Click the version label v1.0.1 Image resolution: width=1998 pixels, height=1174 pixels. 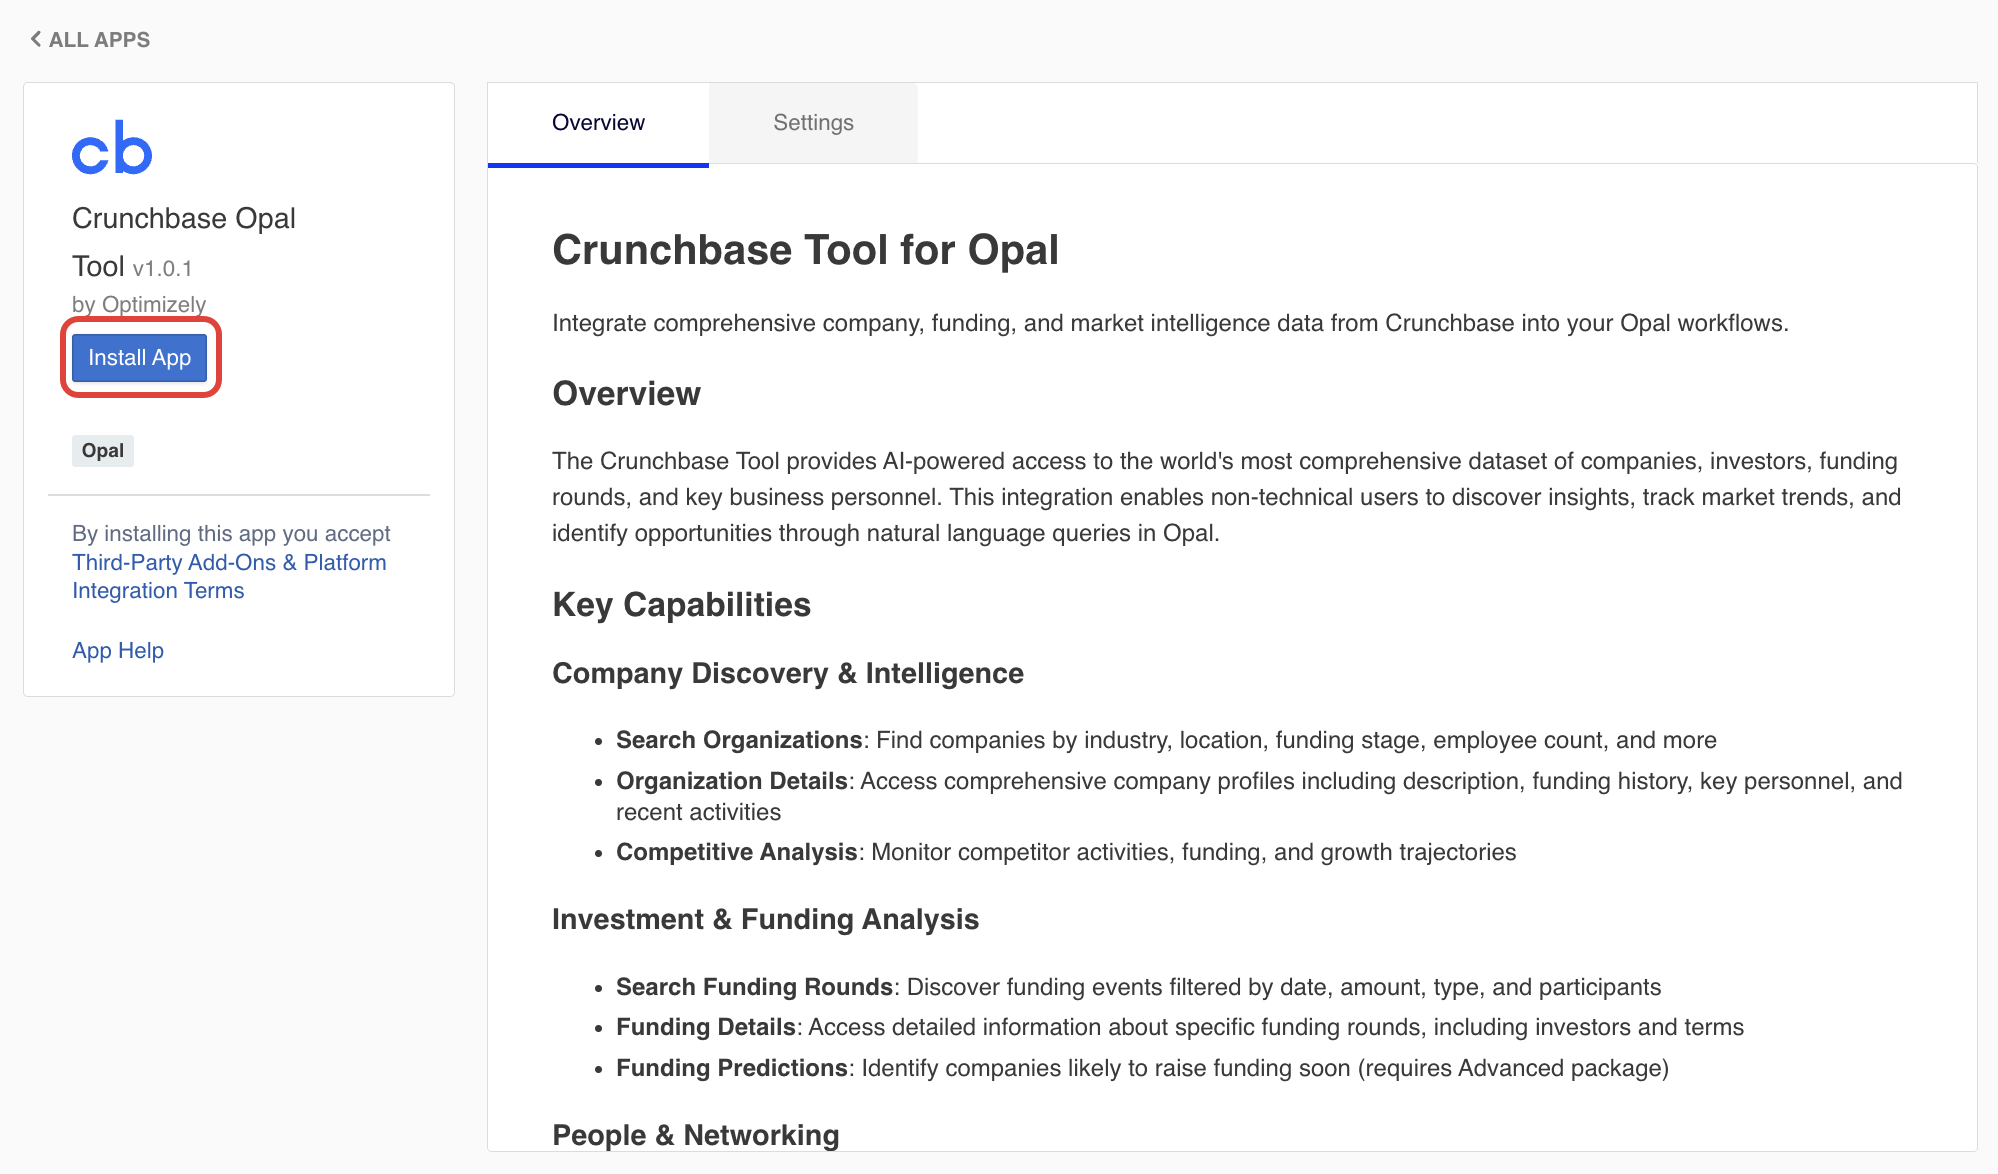(x=163, y=268)
